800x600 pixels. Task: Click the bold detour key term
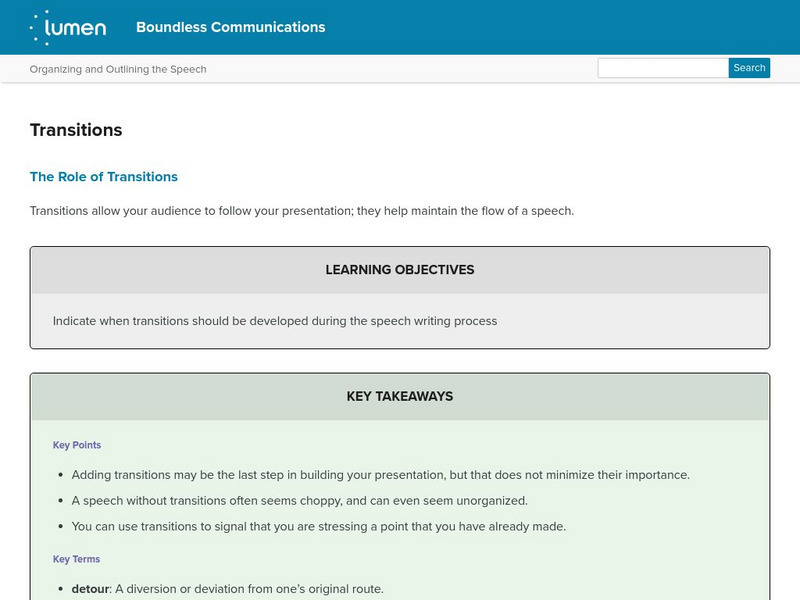[91, 589]
